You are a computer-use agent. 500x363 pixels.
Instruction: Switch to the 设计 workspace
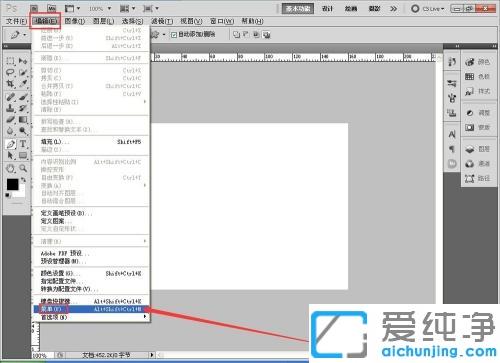coord(327,9)
